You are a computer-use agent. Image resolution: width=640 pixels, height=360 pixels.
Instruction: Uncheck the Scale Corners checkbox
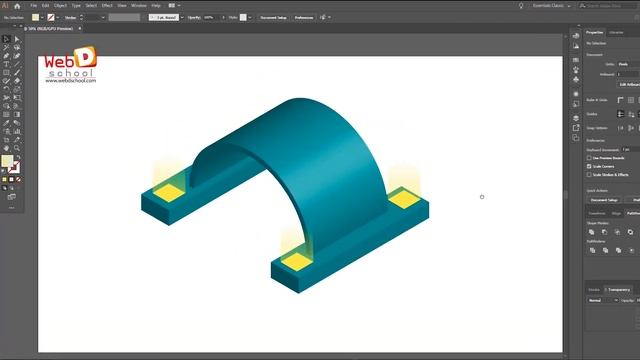(x=589, y=166)
